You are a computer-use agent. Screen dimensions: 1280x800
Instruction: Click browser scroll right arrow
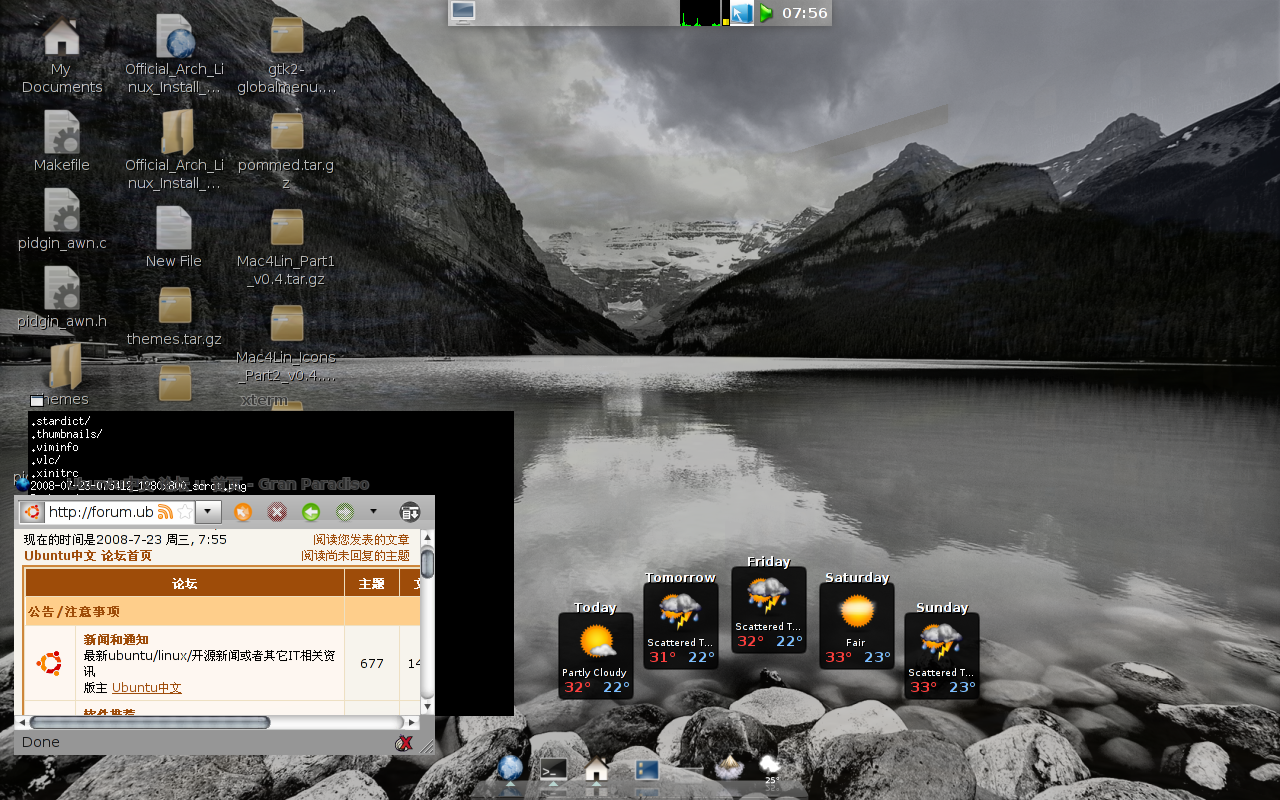pyautogui.click(x=411, y=722)
